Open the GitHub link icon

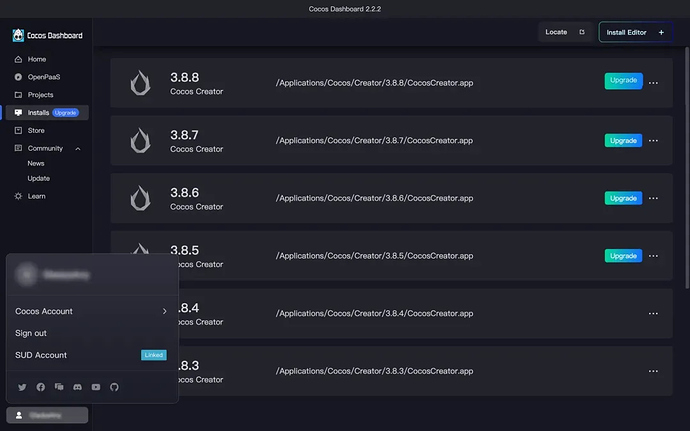[114, 387]
